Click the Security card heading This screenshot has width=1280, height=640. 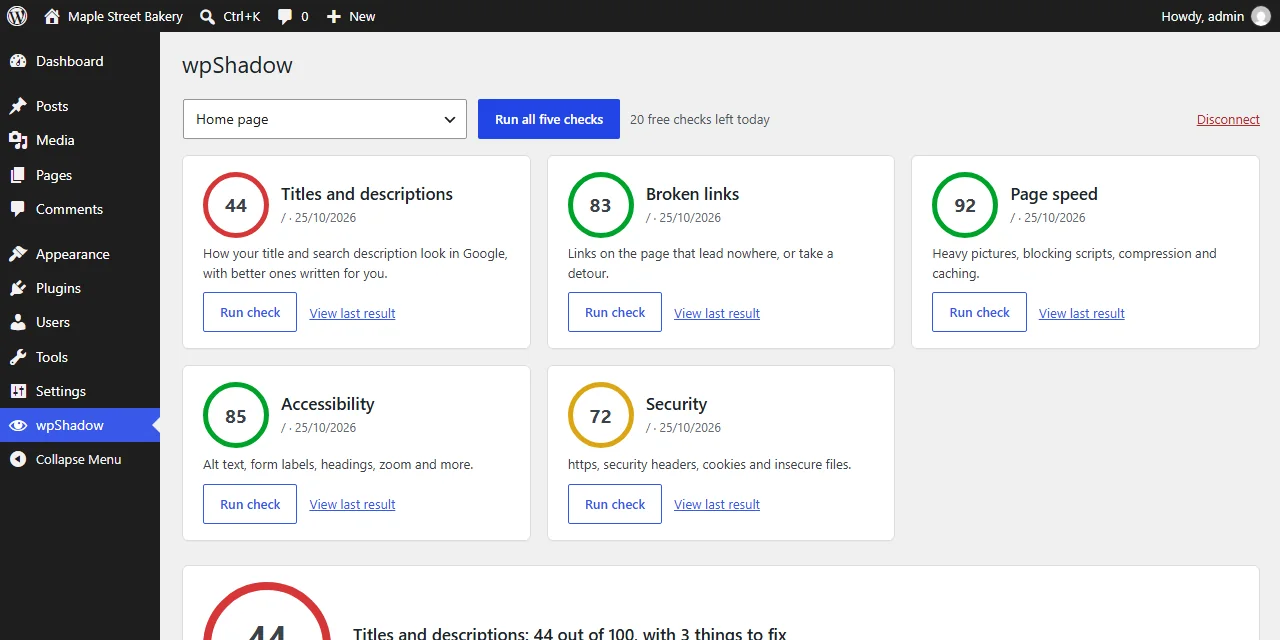pos(676,404)
